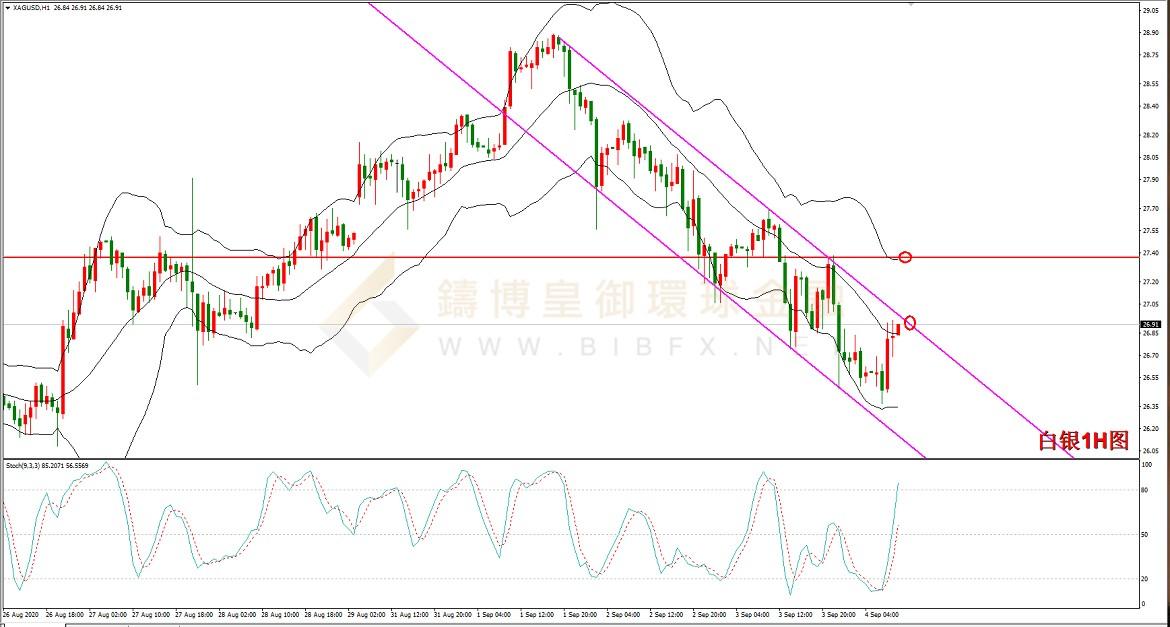Click the 29.05 price scale label
Screen dimensions: 1170x627
(x=1149, y=10)
